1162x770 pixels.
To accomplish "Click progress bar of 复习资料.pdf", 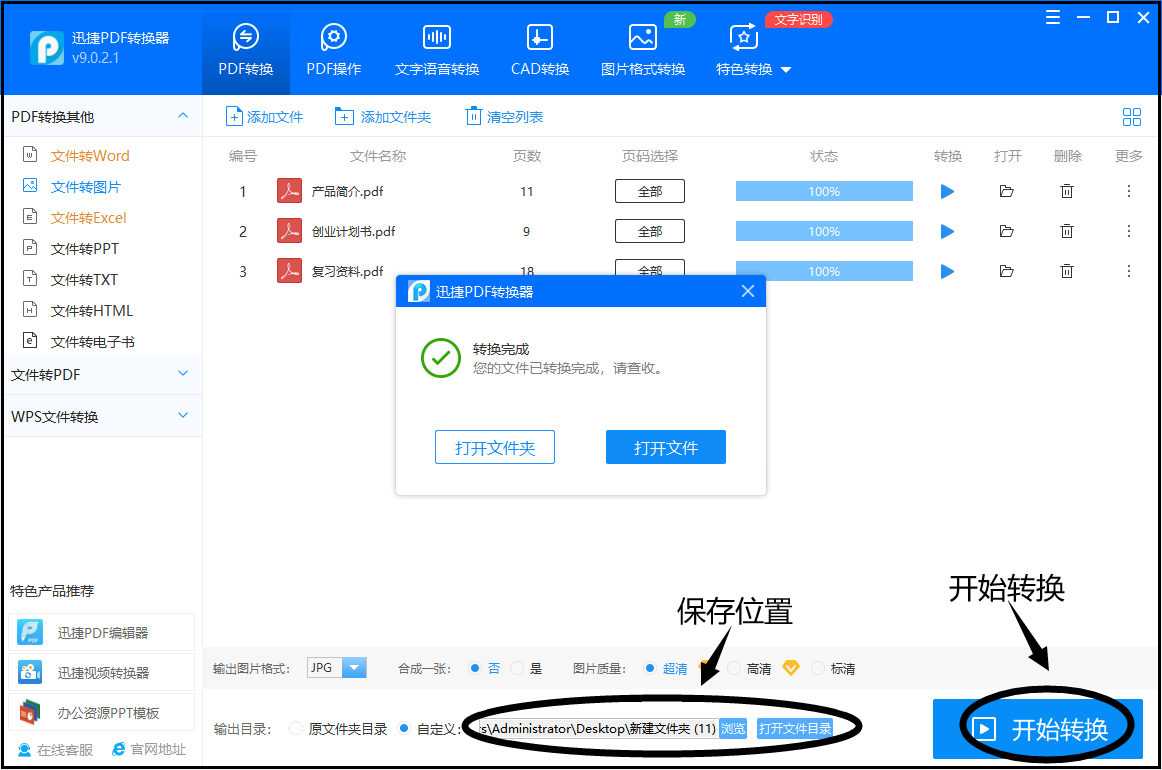I will pyautogui.click(x=824, y=271).
